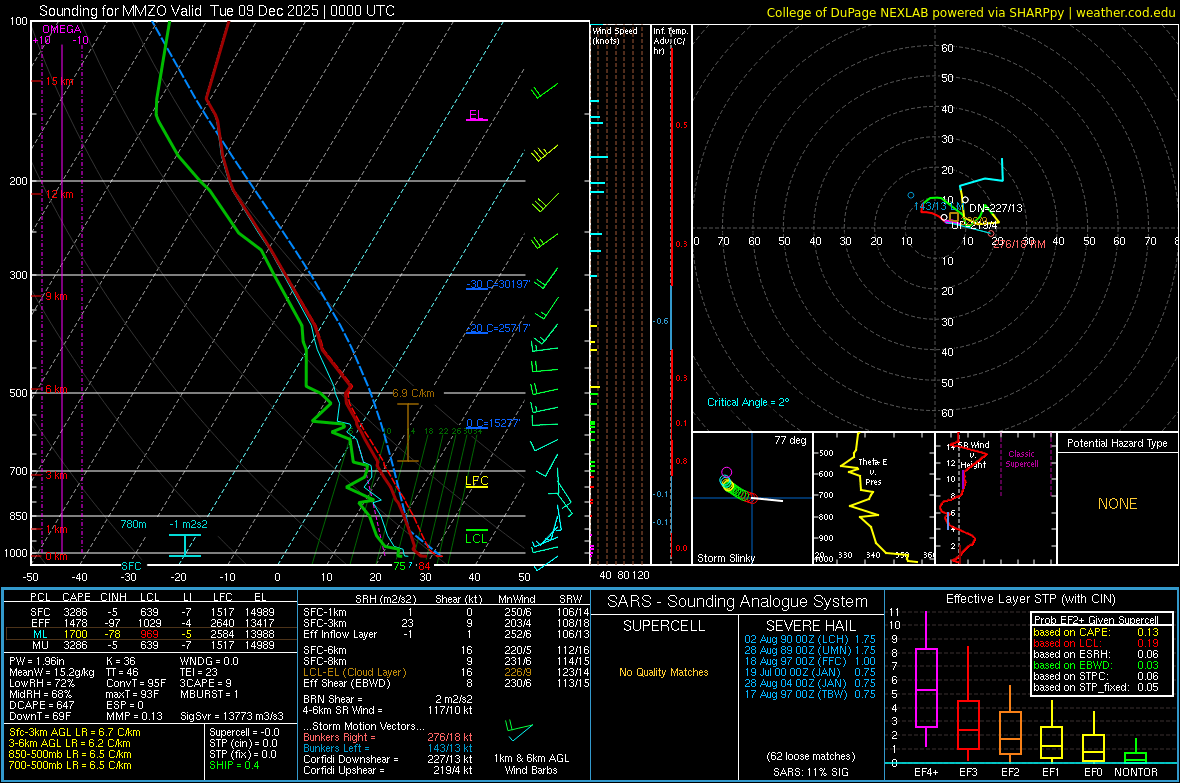The height and width of the screenshot is (783, 1180).
Task: Click the '780m' effective inflow label
Action: click(133, 524)
